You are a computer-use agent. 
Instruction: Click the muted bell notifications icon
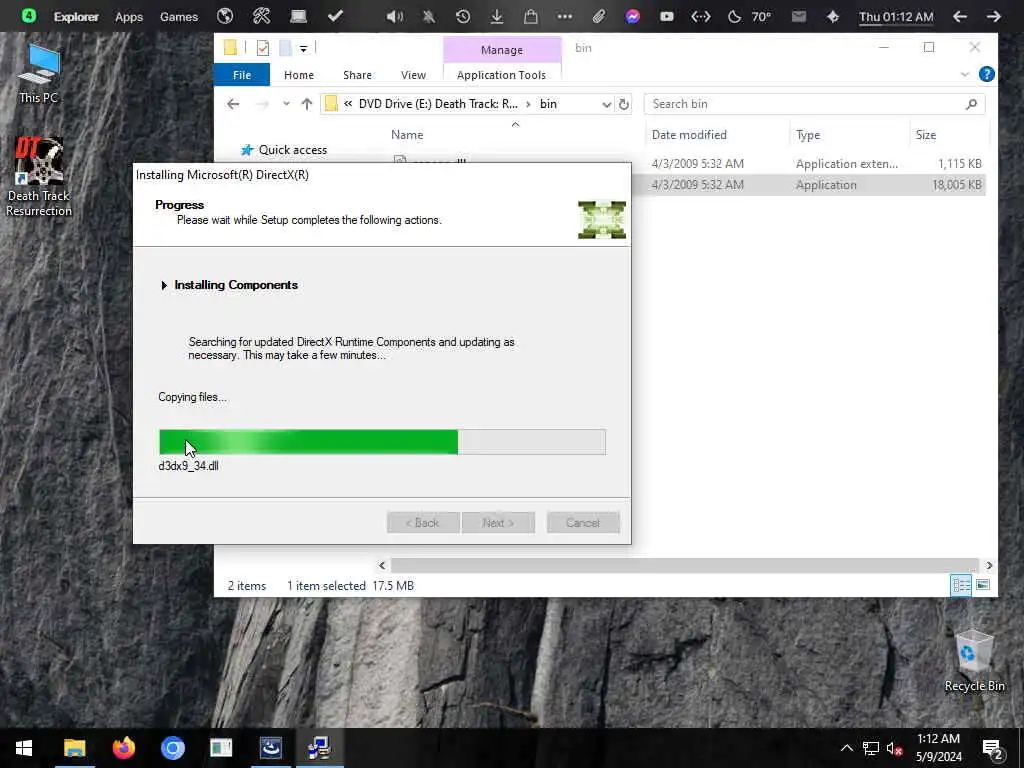(428, 16)
